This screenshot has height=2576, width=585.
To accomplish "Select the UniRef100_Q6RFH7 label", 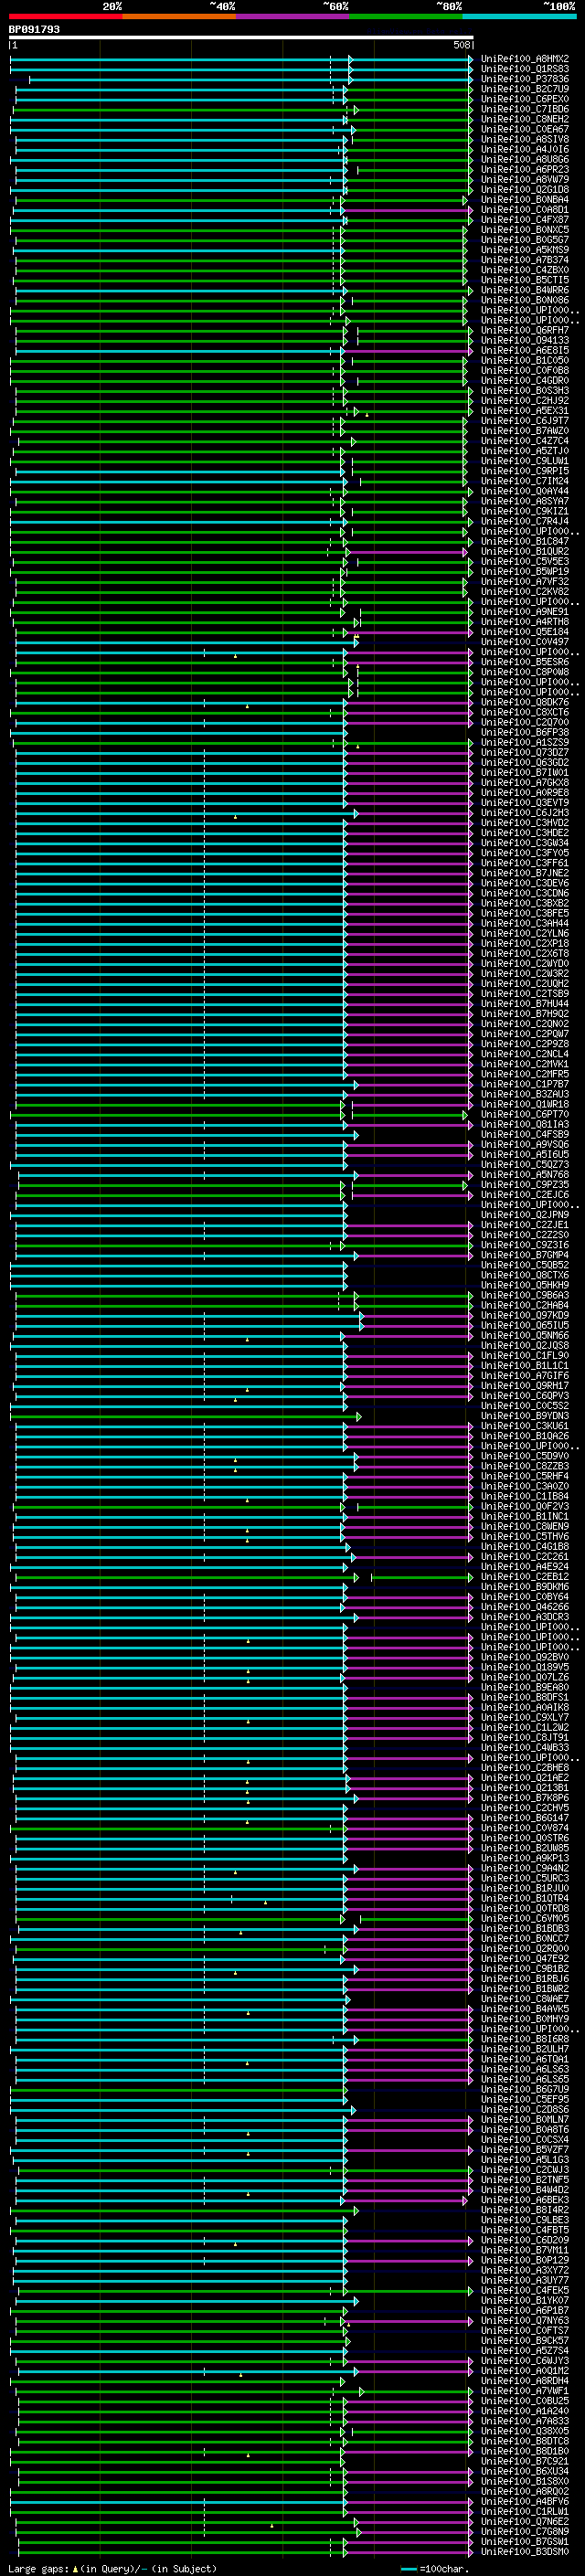I will point(525,330).
